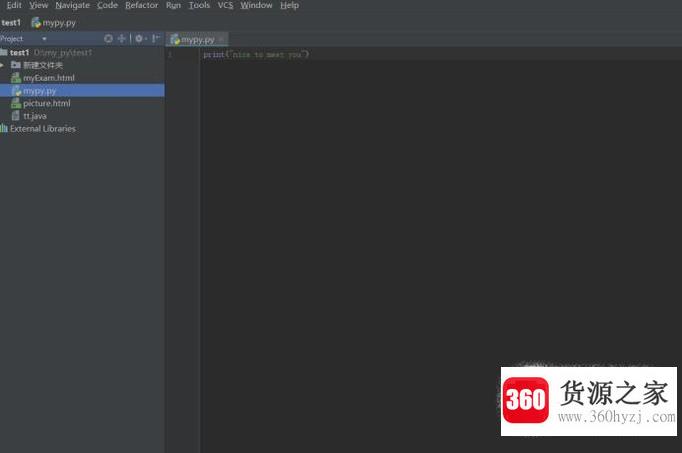Open the VCS menu
Screen dimensions: 682x453
(x=225, y=5)
